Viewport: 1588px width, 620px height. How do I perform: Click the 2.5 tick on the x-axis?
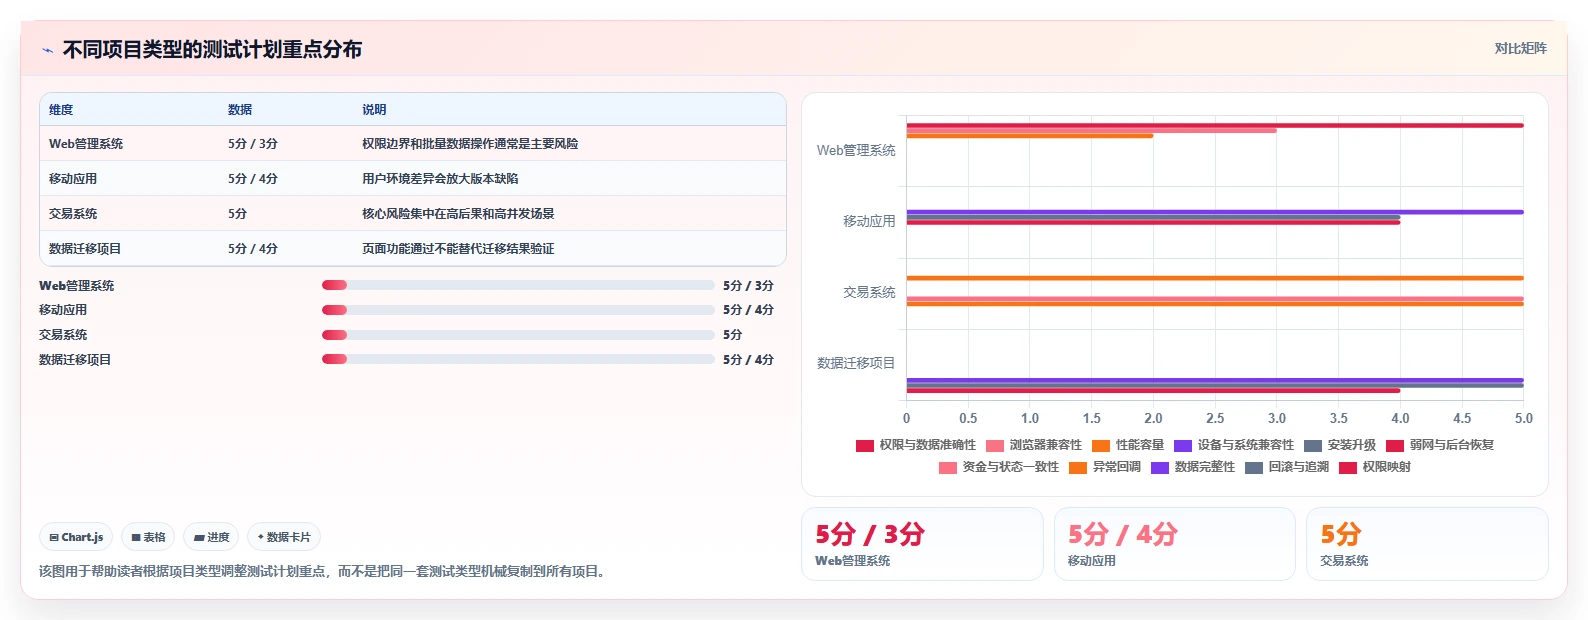tap(1215, 418)
